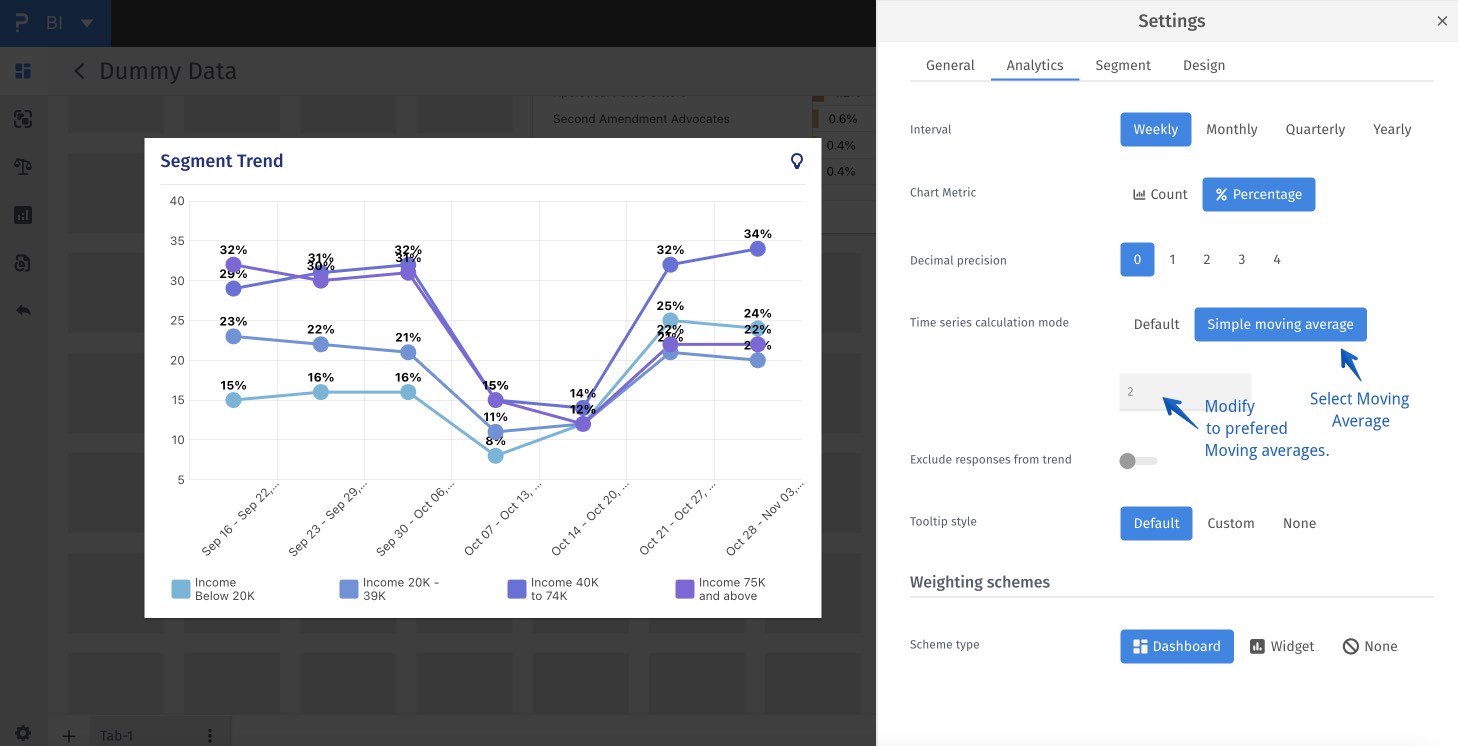This screenshot has height=746, width=1458.
Task: Select Monthly interval option
Action: (x=1231, y=130)
